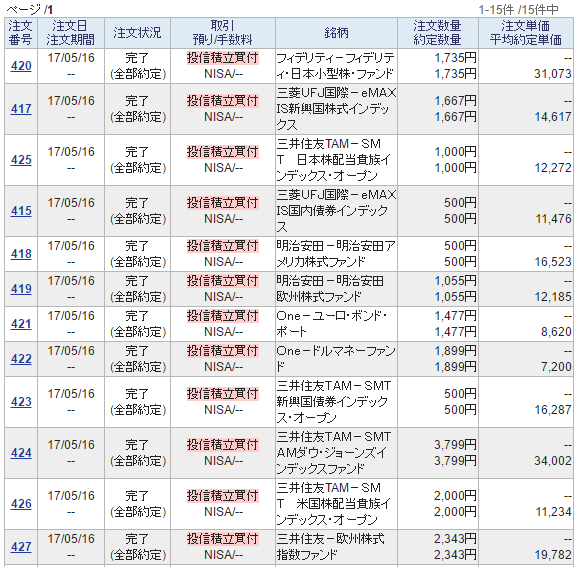Screen dimensions: 579x567
Task: Click 1,477円 order amount in row 421
Action: (455, 316)
